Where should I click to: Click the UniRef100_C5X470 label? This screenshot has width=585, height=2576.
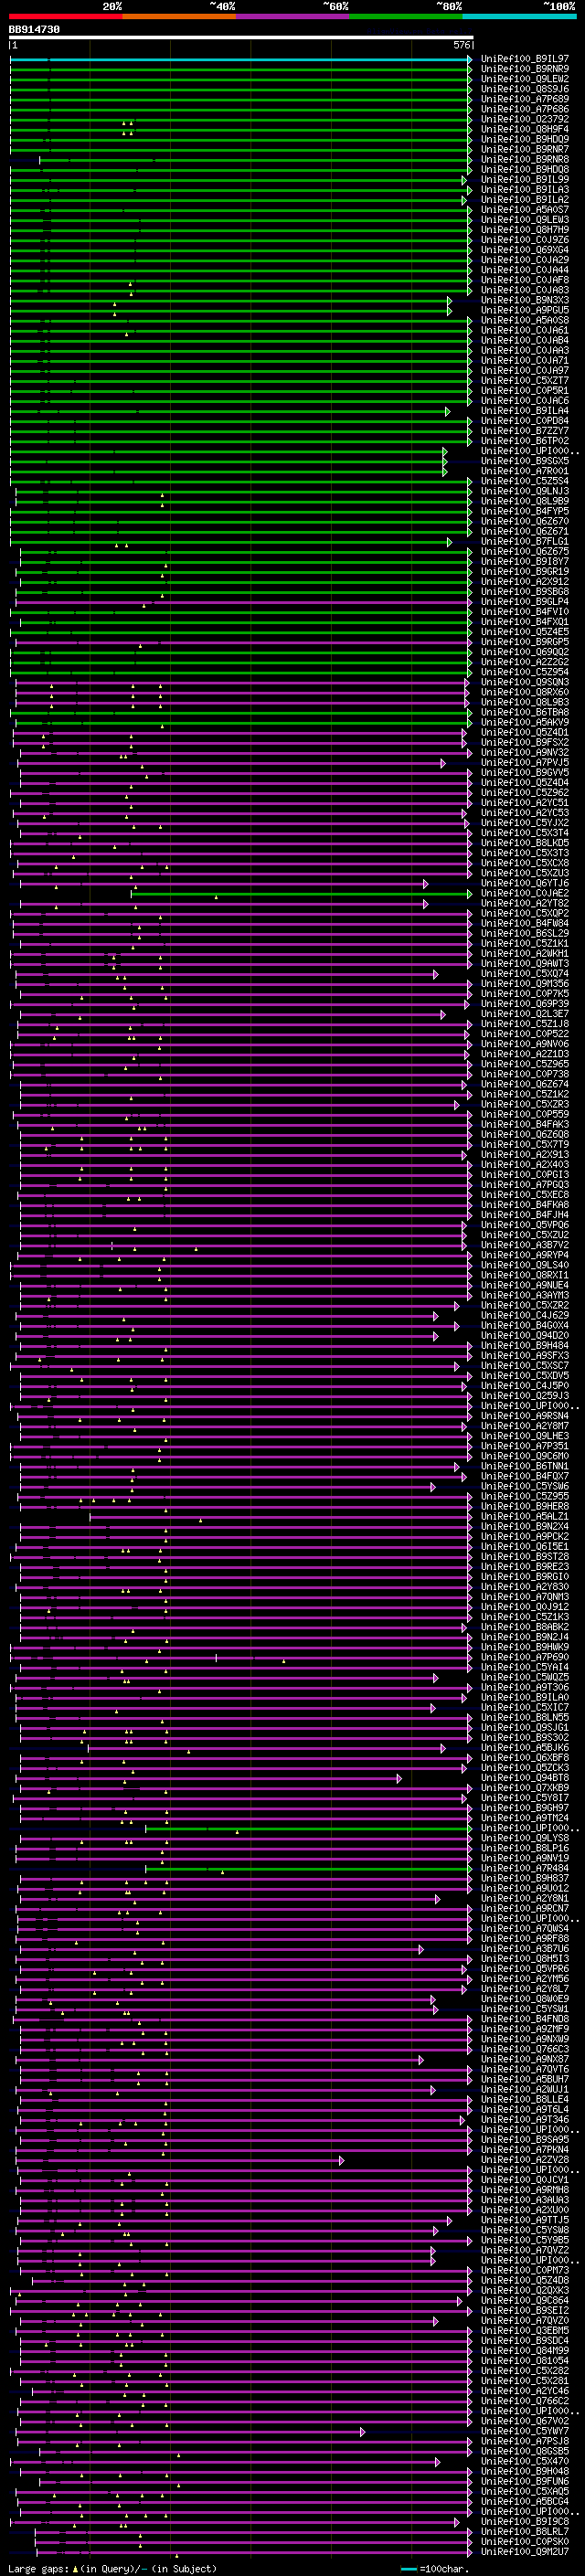click(525, 2461)
